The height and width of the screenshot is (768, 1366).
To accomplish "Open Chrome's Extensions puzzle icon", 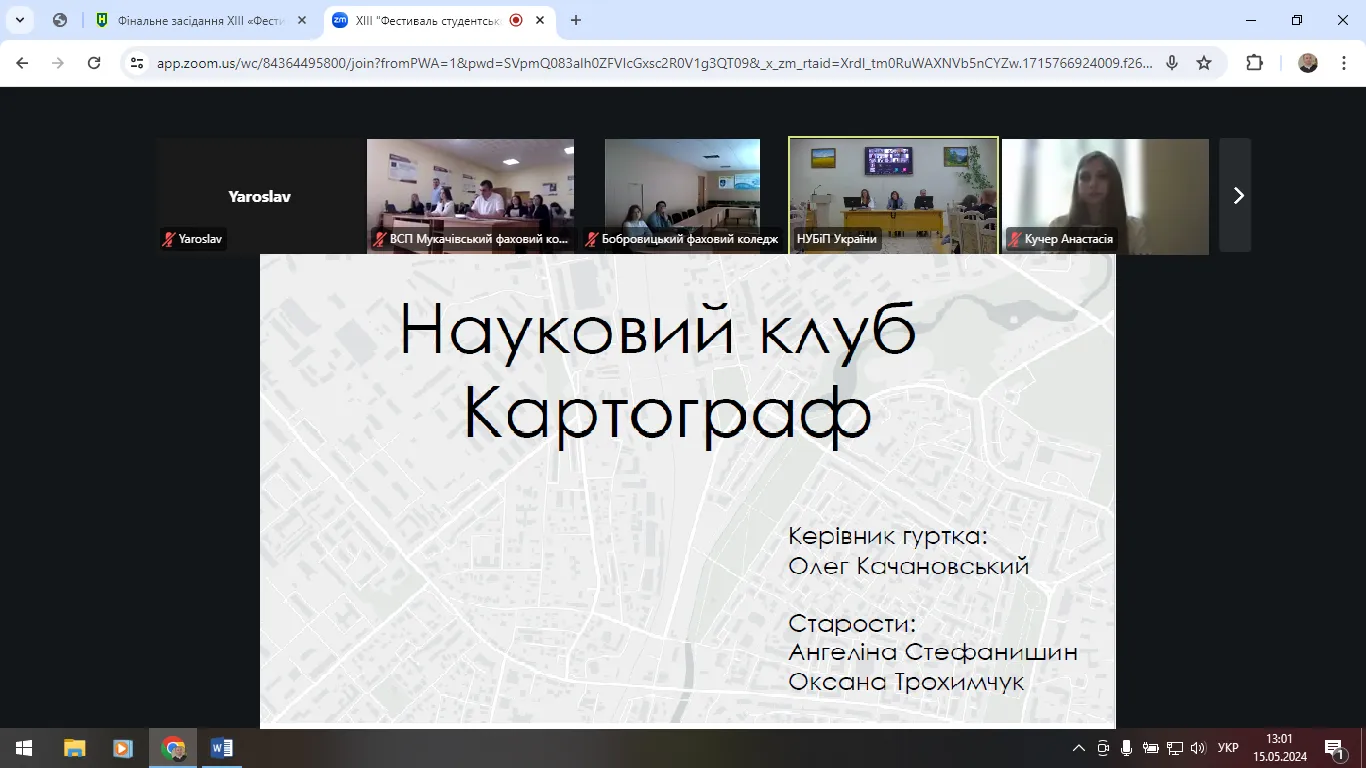I will 1254,62.
